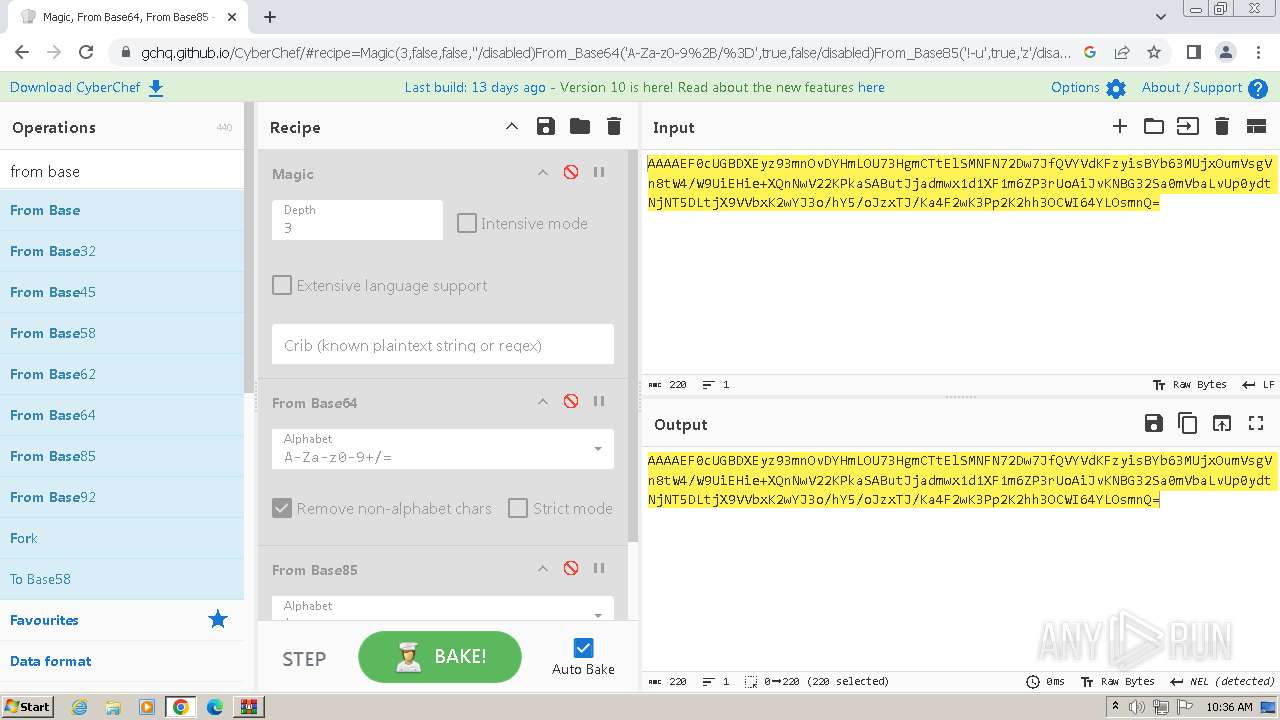Viewport: 1280px width, 720px height.
Task: Change output NEL detected line ending
Action: [x=1222, y=681]
